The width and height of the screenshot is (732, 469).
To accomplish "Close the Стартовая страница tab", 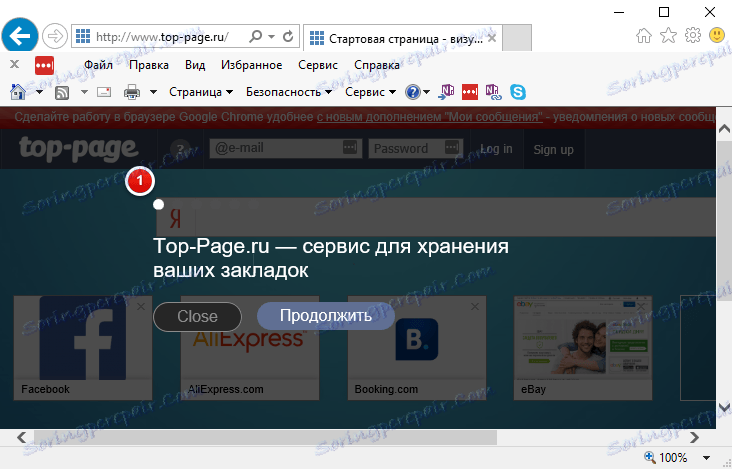I will pyautogui.click(x=492, y=38).
